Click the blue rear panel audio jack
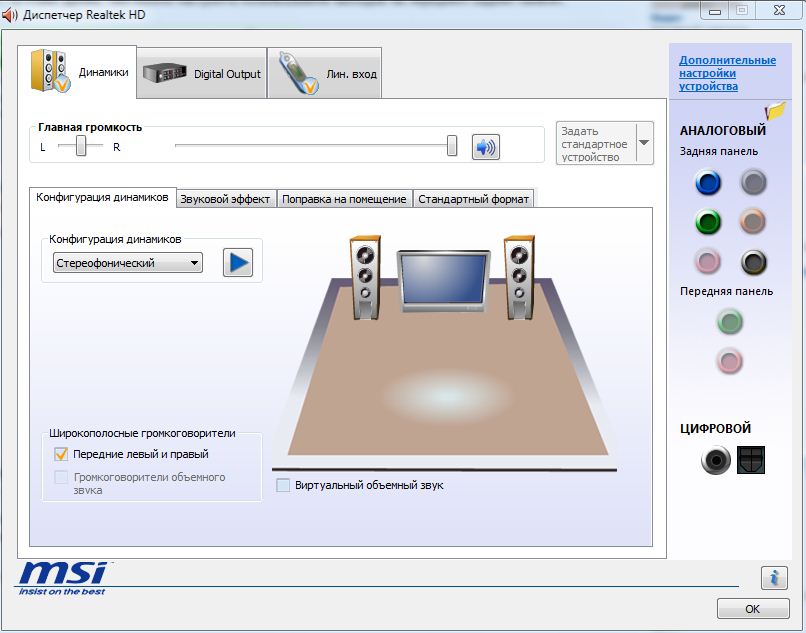This screenshot has width=806, height=633. click(x=708, y=182)
